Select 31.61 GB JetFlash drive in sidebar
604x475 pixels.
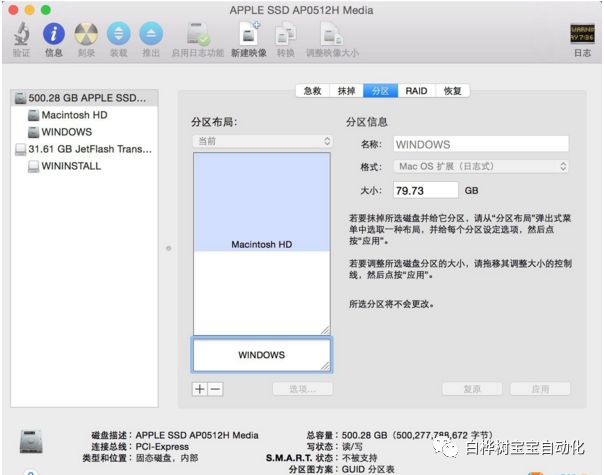coord(85,149)
